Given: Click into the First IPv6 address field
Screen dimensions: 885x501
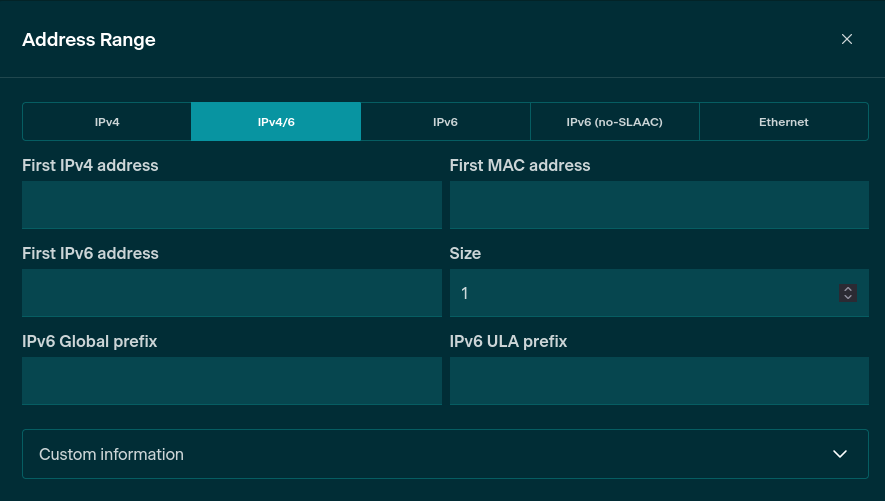Looking at the screenshot, I should pyautogui.click(x=231, y=293).
